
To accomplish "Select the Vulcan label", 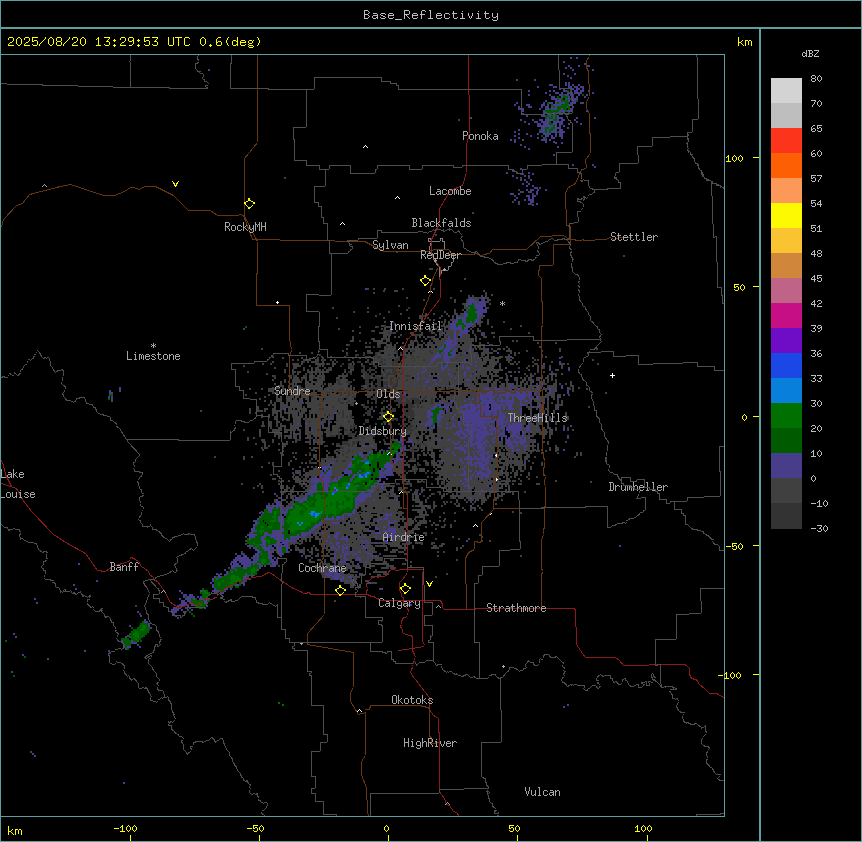I will coord(542,792).
